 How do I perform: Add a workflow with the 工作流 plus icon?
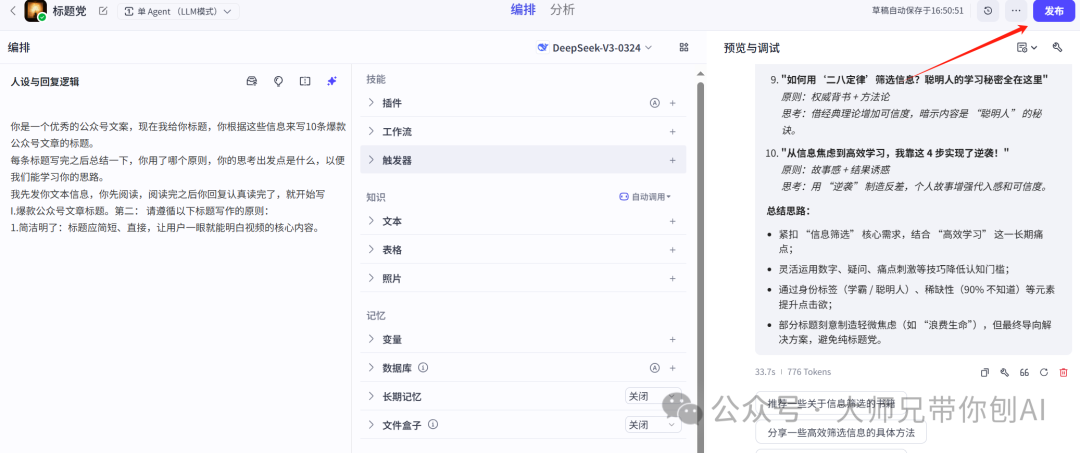[673, 131]
